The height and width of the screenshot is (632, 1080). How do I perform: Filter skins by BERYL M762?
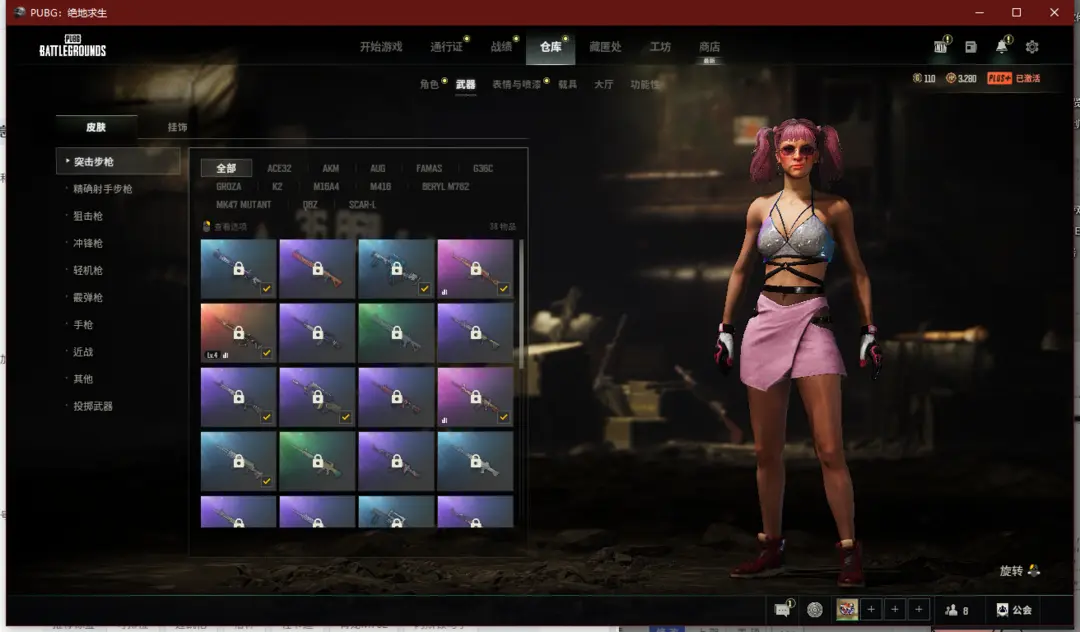pos(446,187)
